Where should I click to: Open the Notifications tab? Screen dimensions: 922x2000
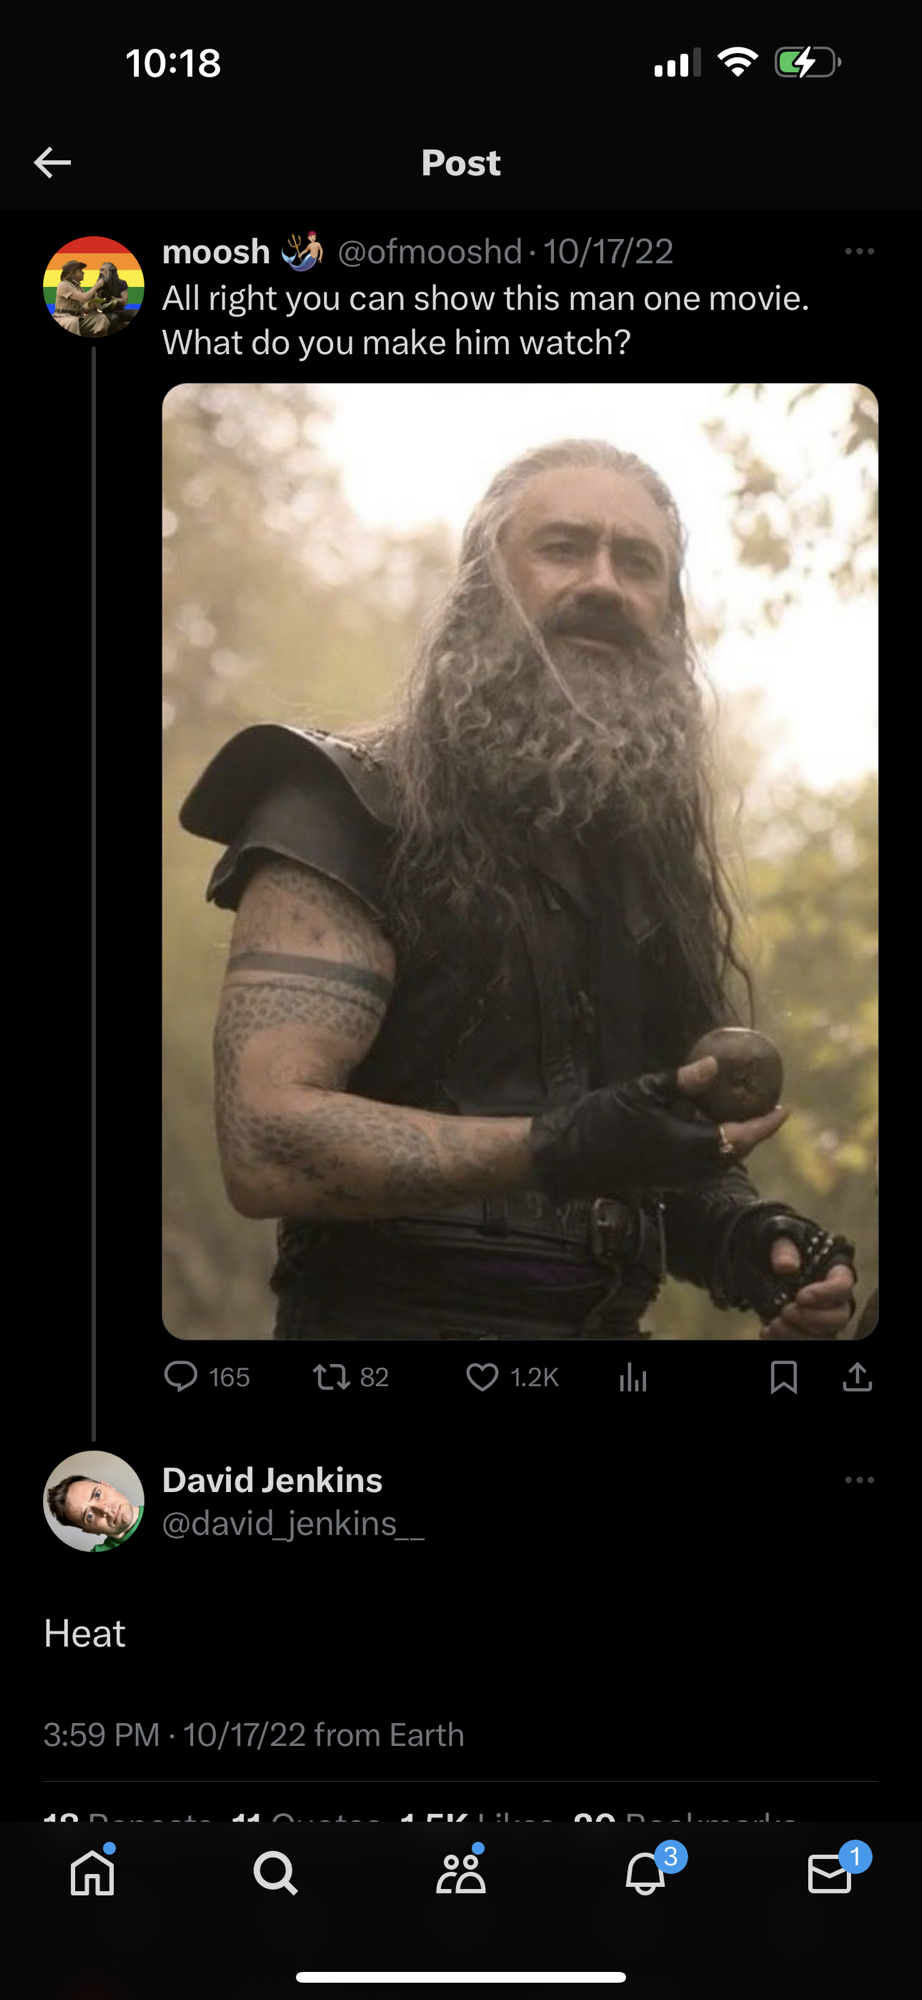click(x=646, y=1872)
